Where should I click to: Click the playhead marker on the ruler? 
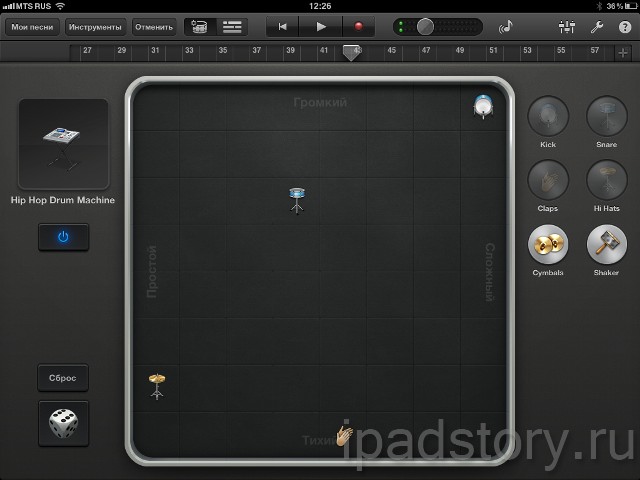click(x=351, y=53)
